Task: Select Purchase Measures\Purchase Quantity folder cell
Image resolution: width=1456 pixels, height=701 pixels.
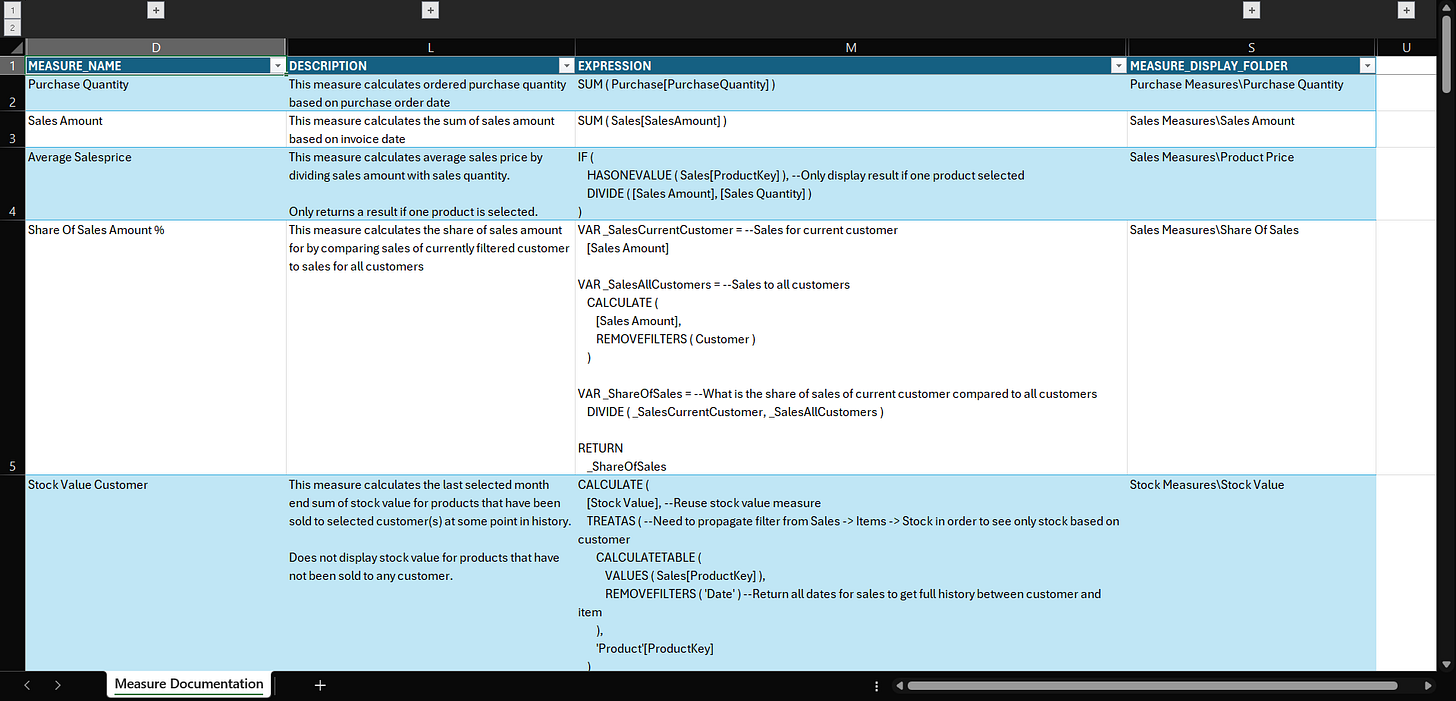Action: pyautogui.click(x=1252, y=93)
